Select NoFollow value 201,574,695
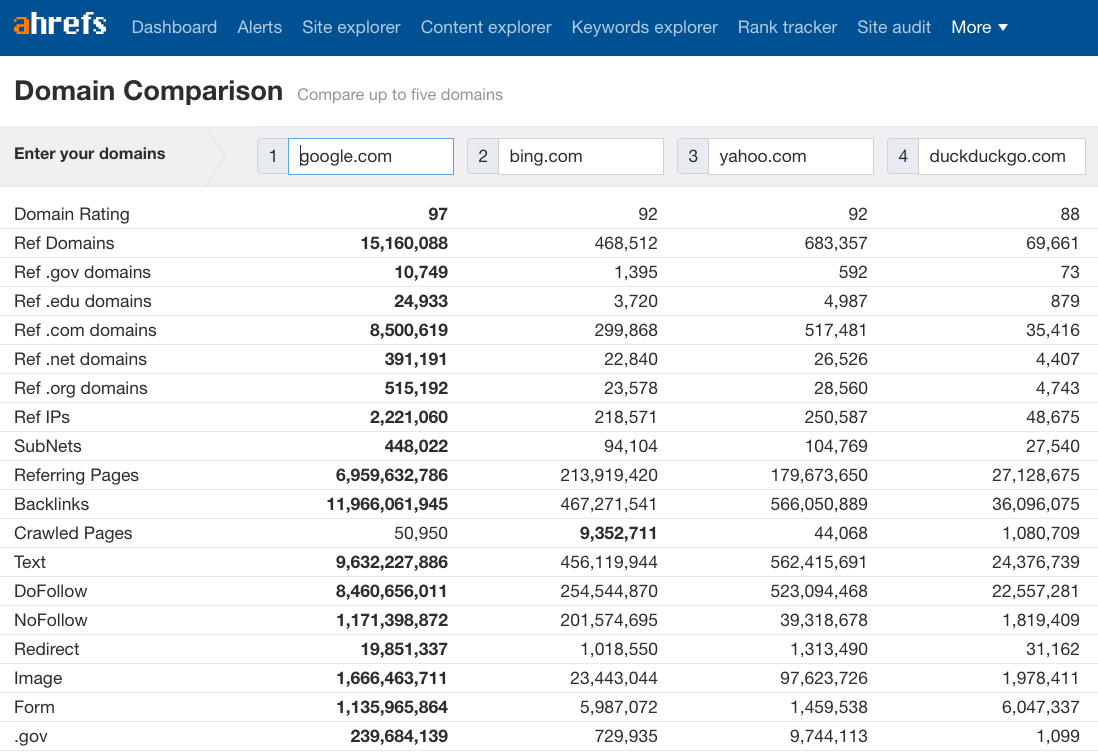 609,620
